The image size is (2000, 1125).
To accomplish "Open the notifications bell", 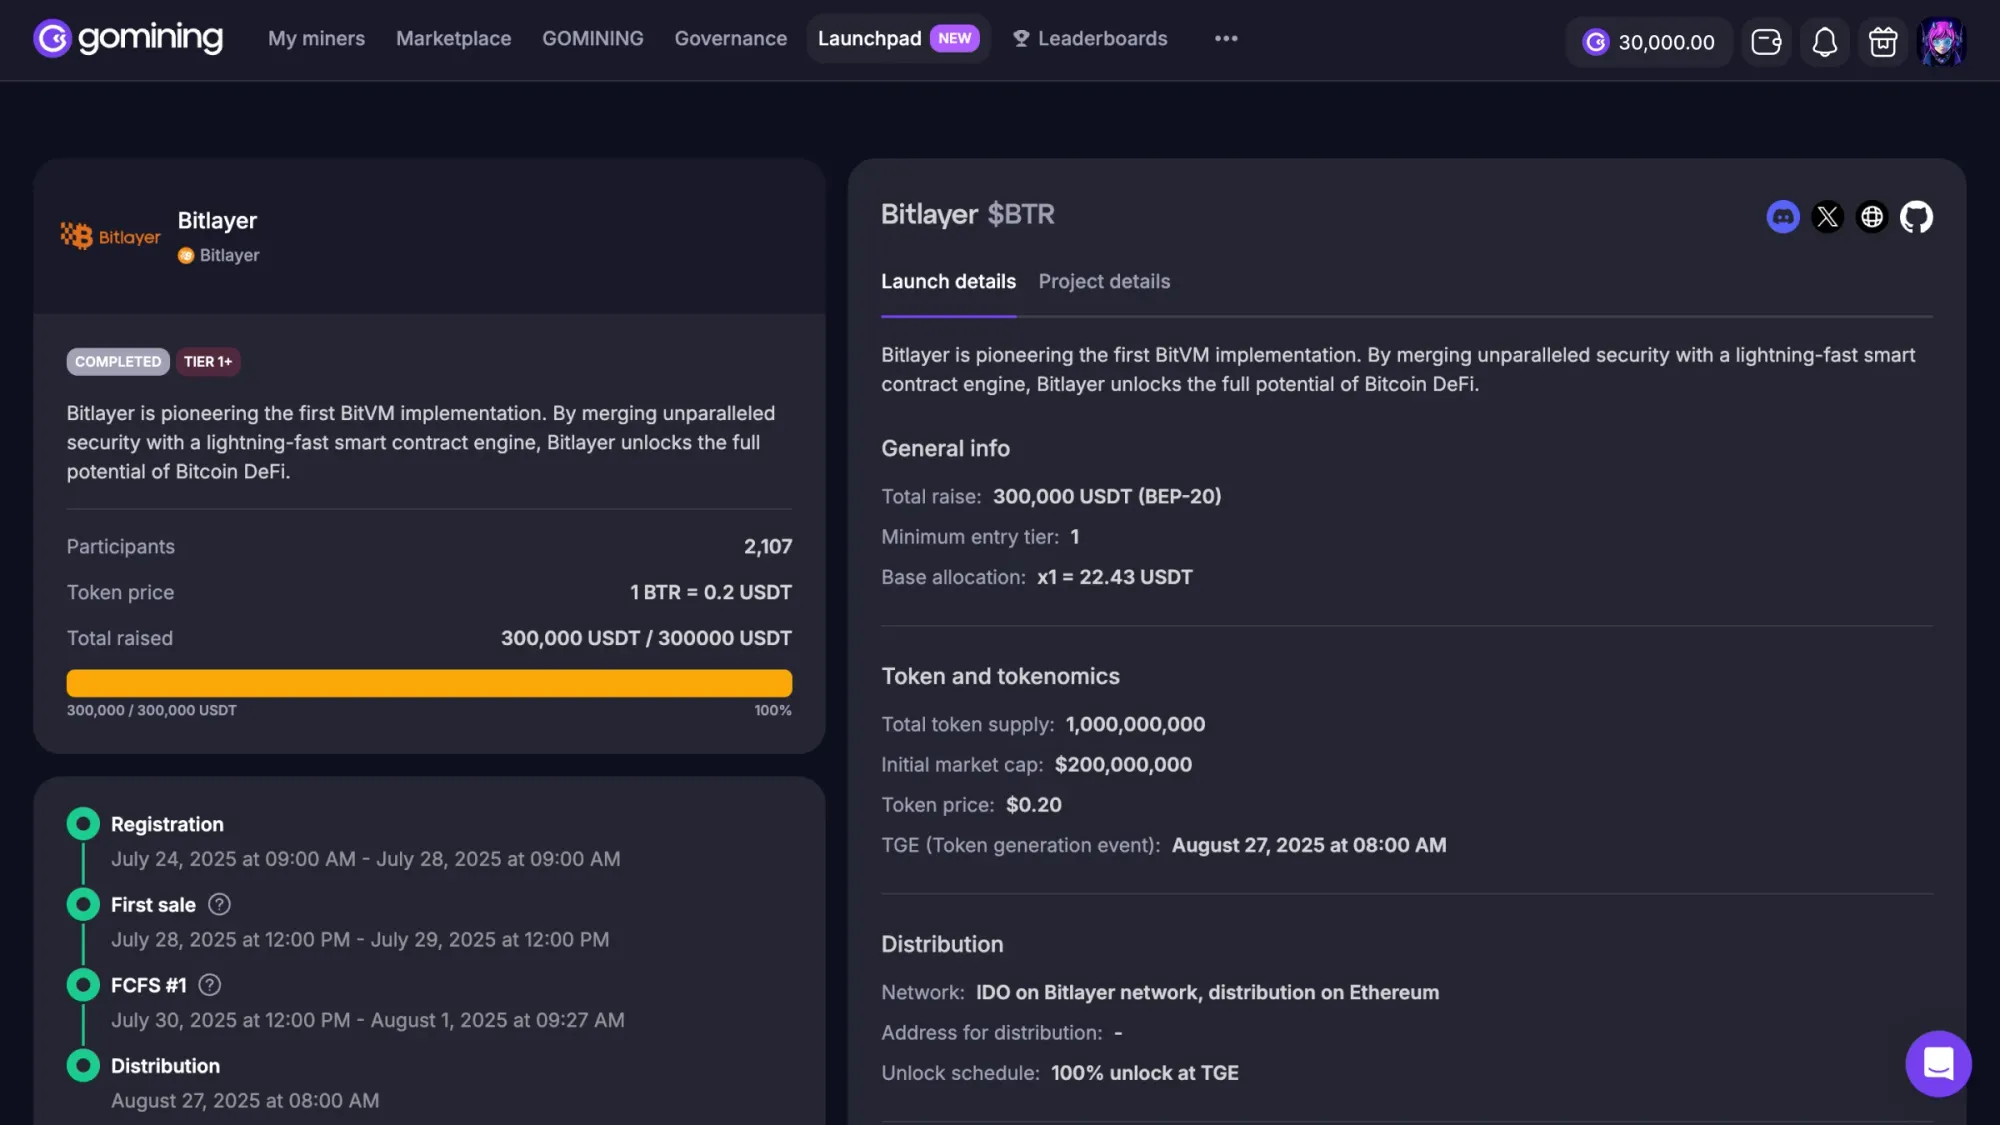I will point(1824,42).
